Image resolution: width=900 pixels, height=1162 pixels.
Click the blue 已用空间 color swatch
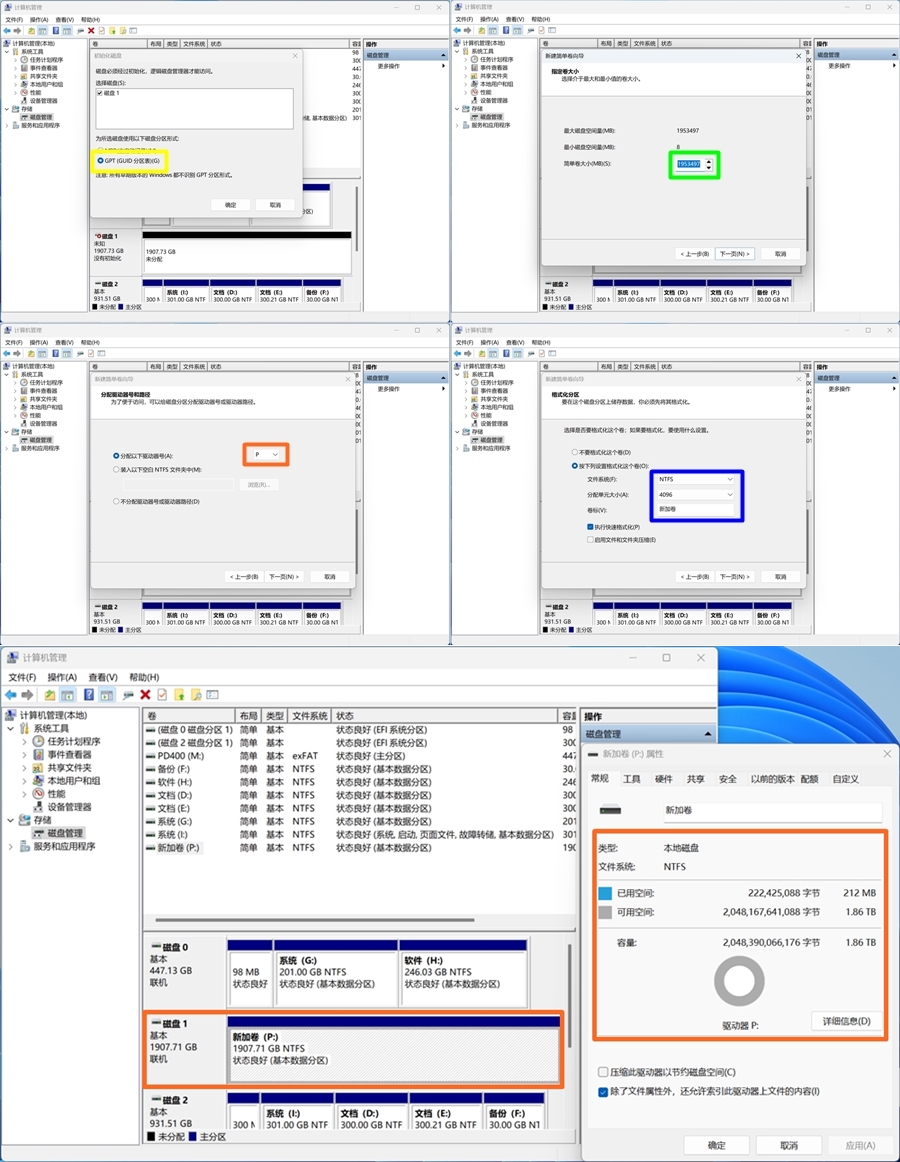605,893
